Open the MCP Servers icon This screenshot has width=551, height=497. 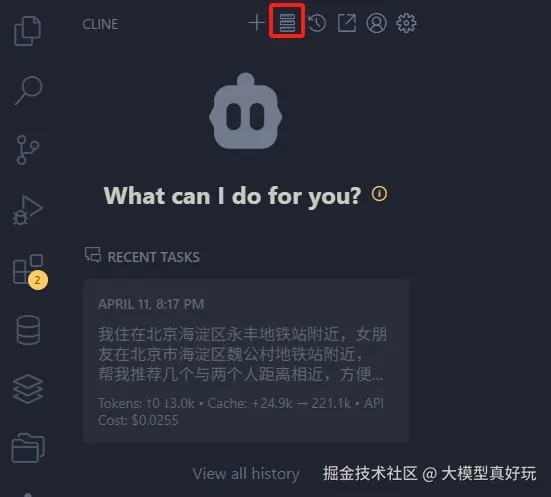point(287,23)
